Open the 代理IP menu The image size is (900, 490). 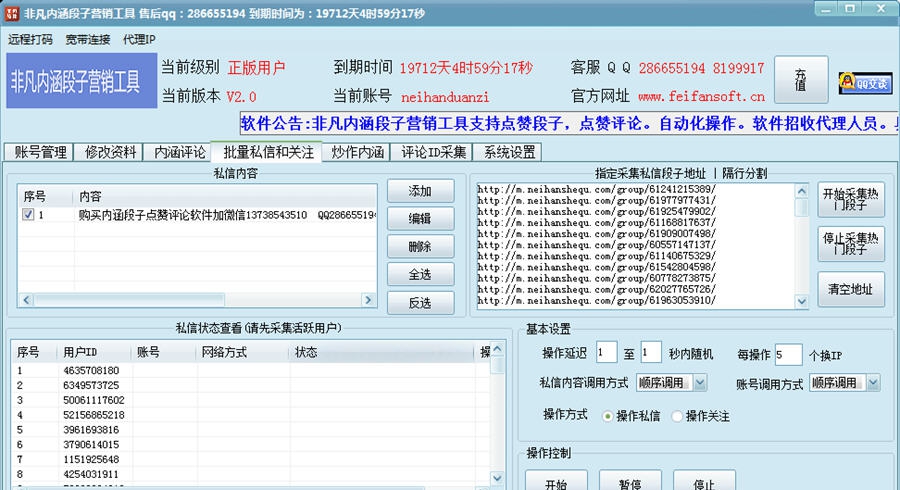click(139, 40)
